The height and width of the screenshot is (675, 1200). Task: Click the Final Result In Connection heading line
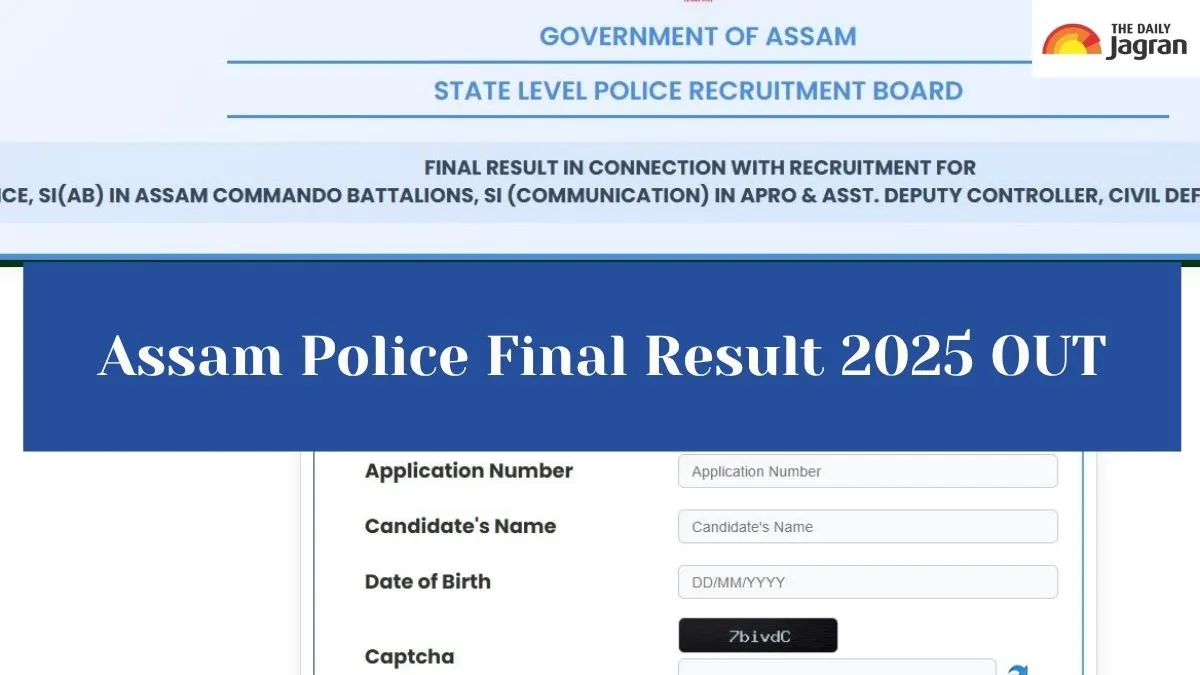coord(699,167)
